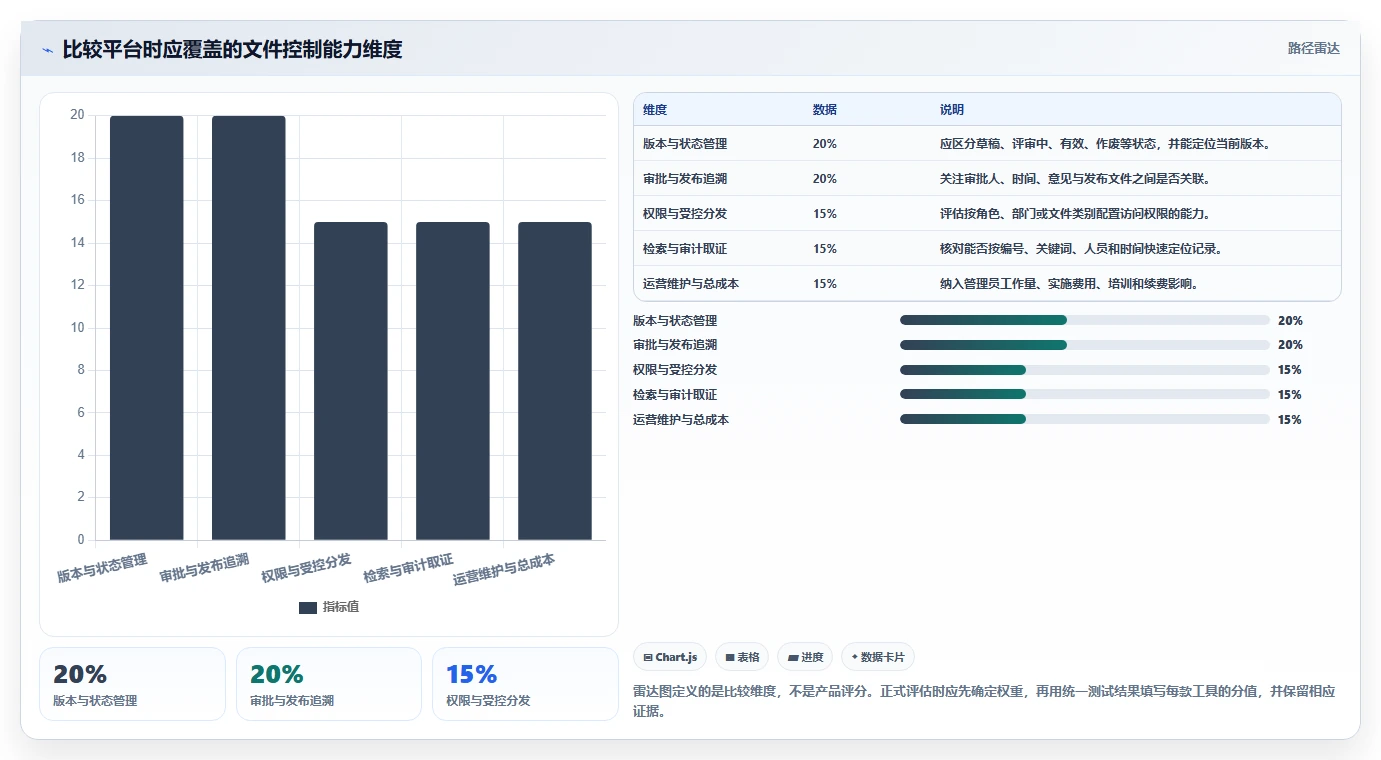Screen dimensions: 1381x760
Task: Click the 运营维护与总成本 table cell
Action: (691, 284)
